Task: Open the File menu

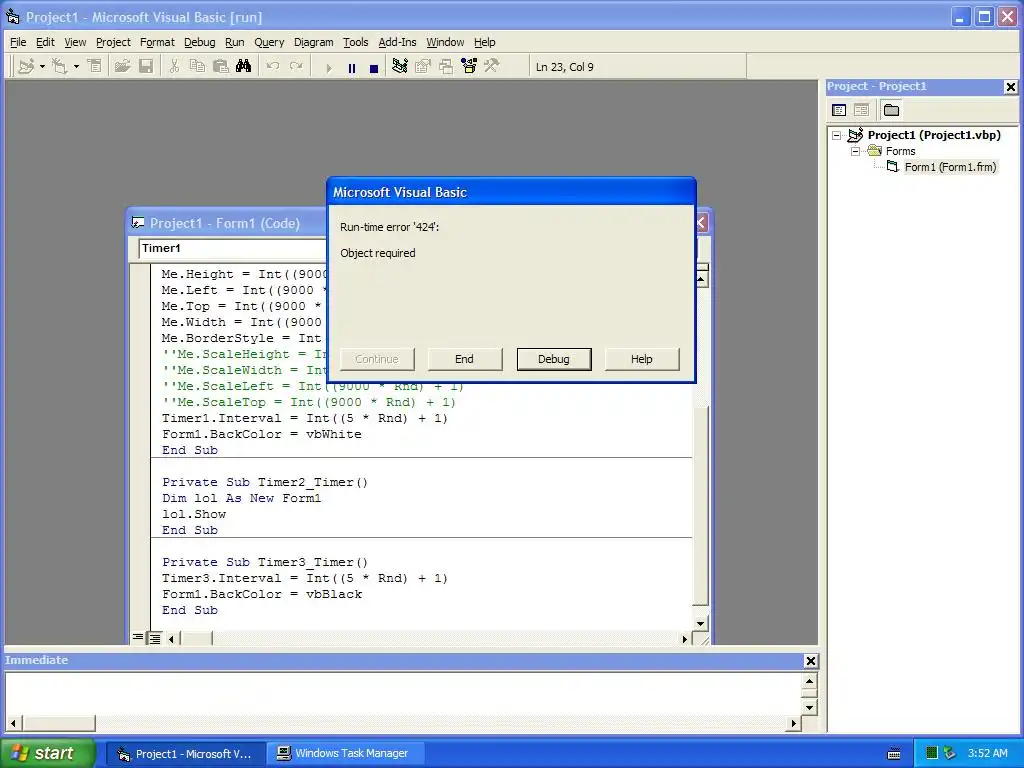Action: pyautogui.click(x=18, y=42)
